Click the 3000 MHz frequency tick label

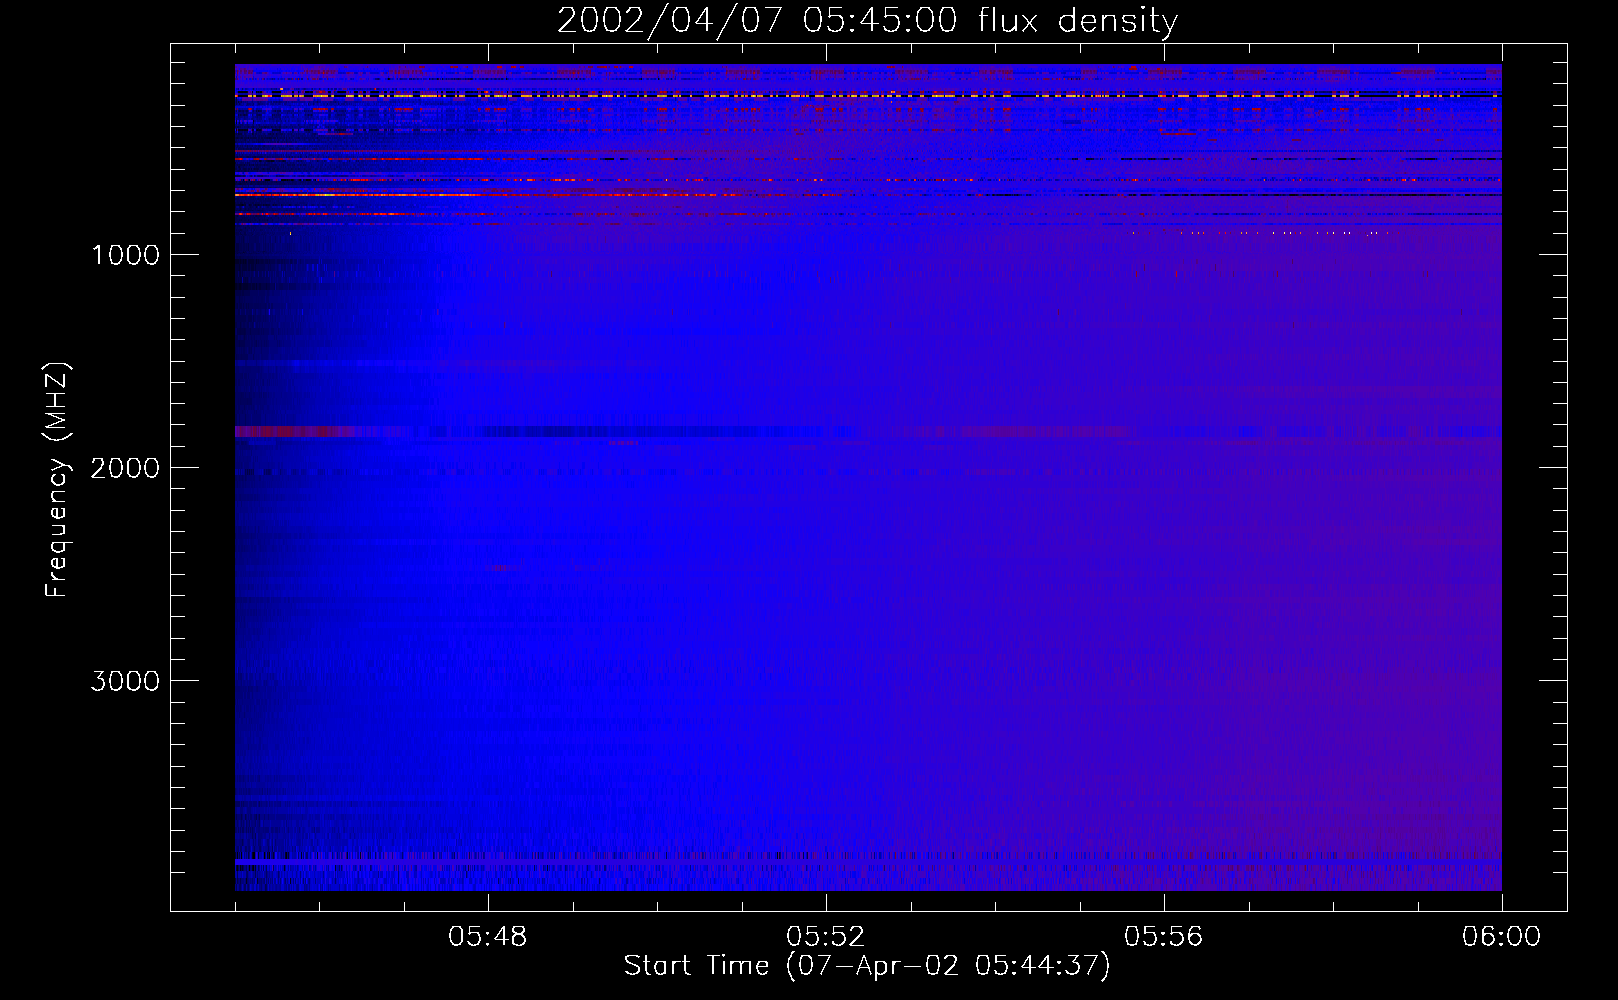[x=125, y=681]
